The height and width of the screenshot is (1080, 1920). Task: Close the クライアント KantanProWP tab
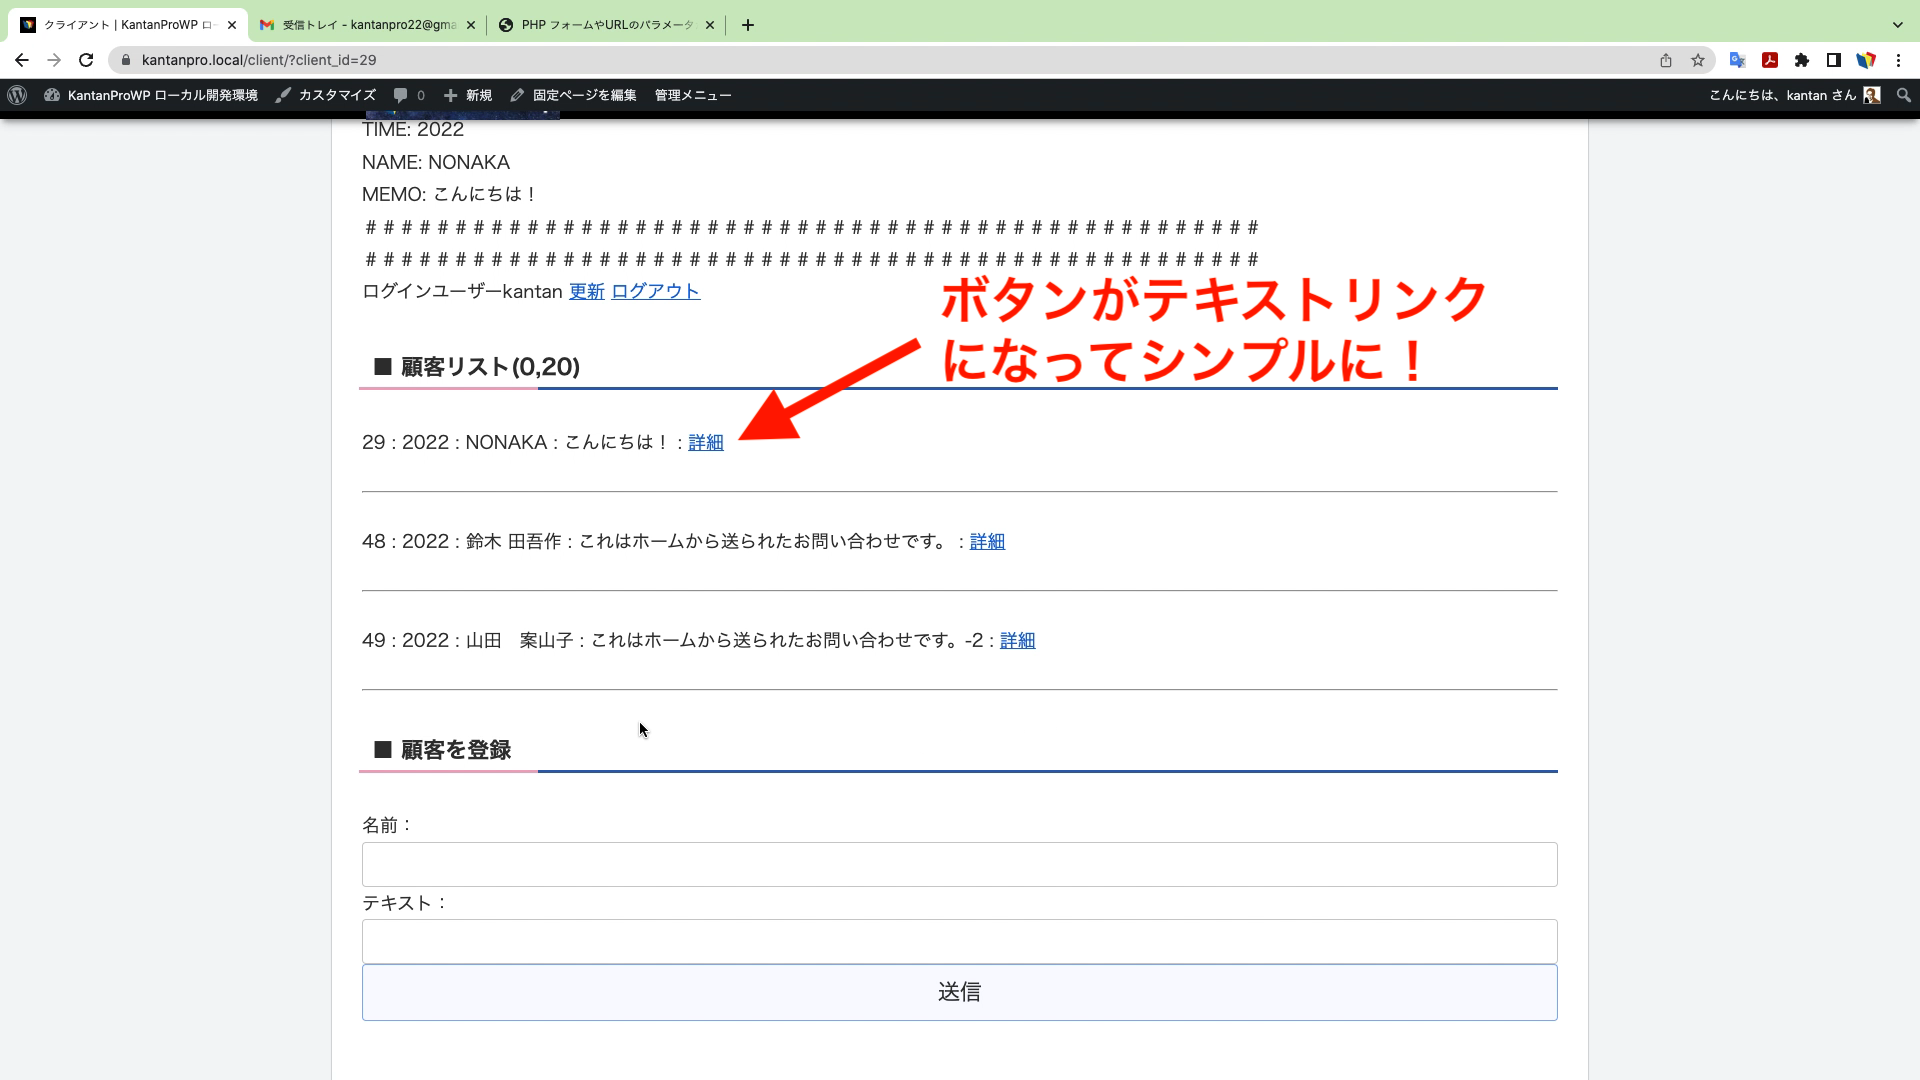[x=232, y=25]
